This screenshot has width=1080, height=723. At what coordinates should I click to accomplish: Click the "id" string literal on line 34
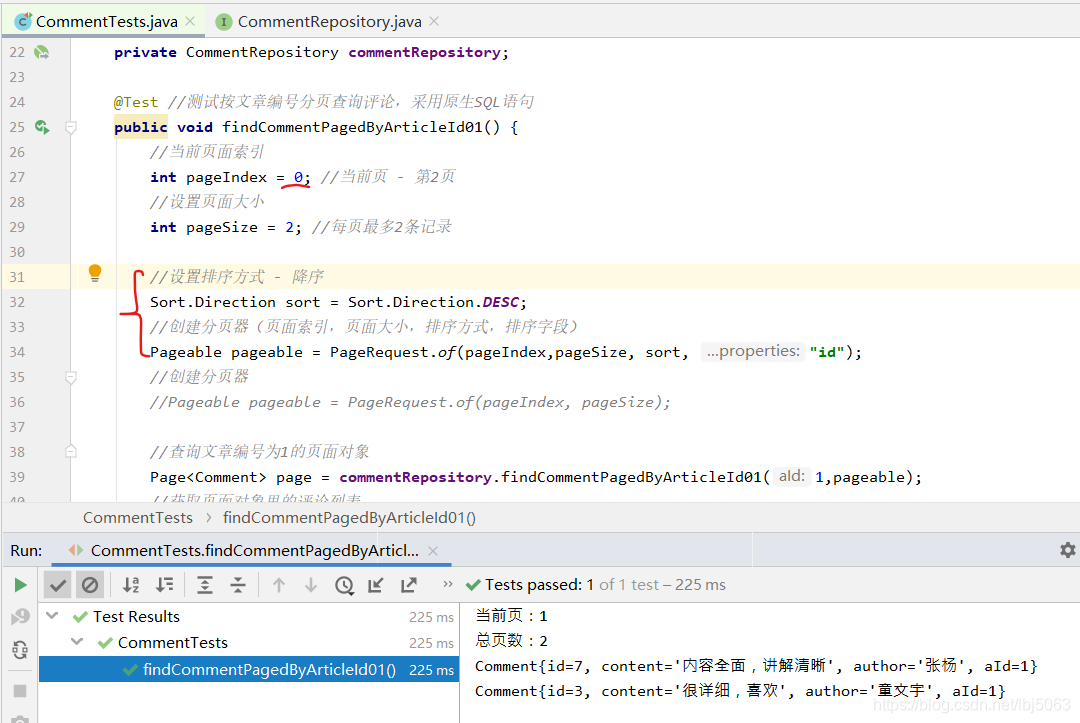827,353
